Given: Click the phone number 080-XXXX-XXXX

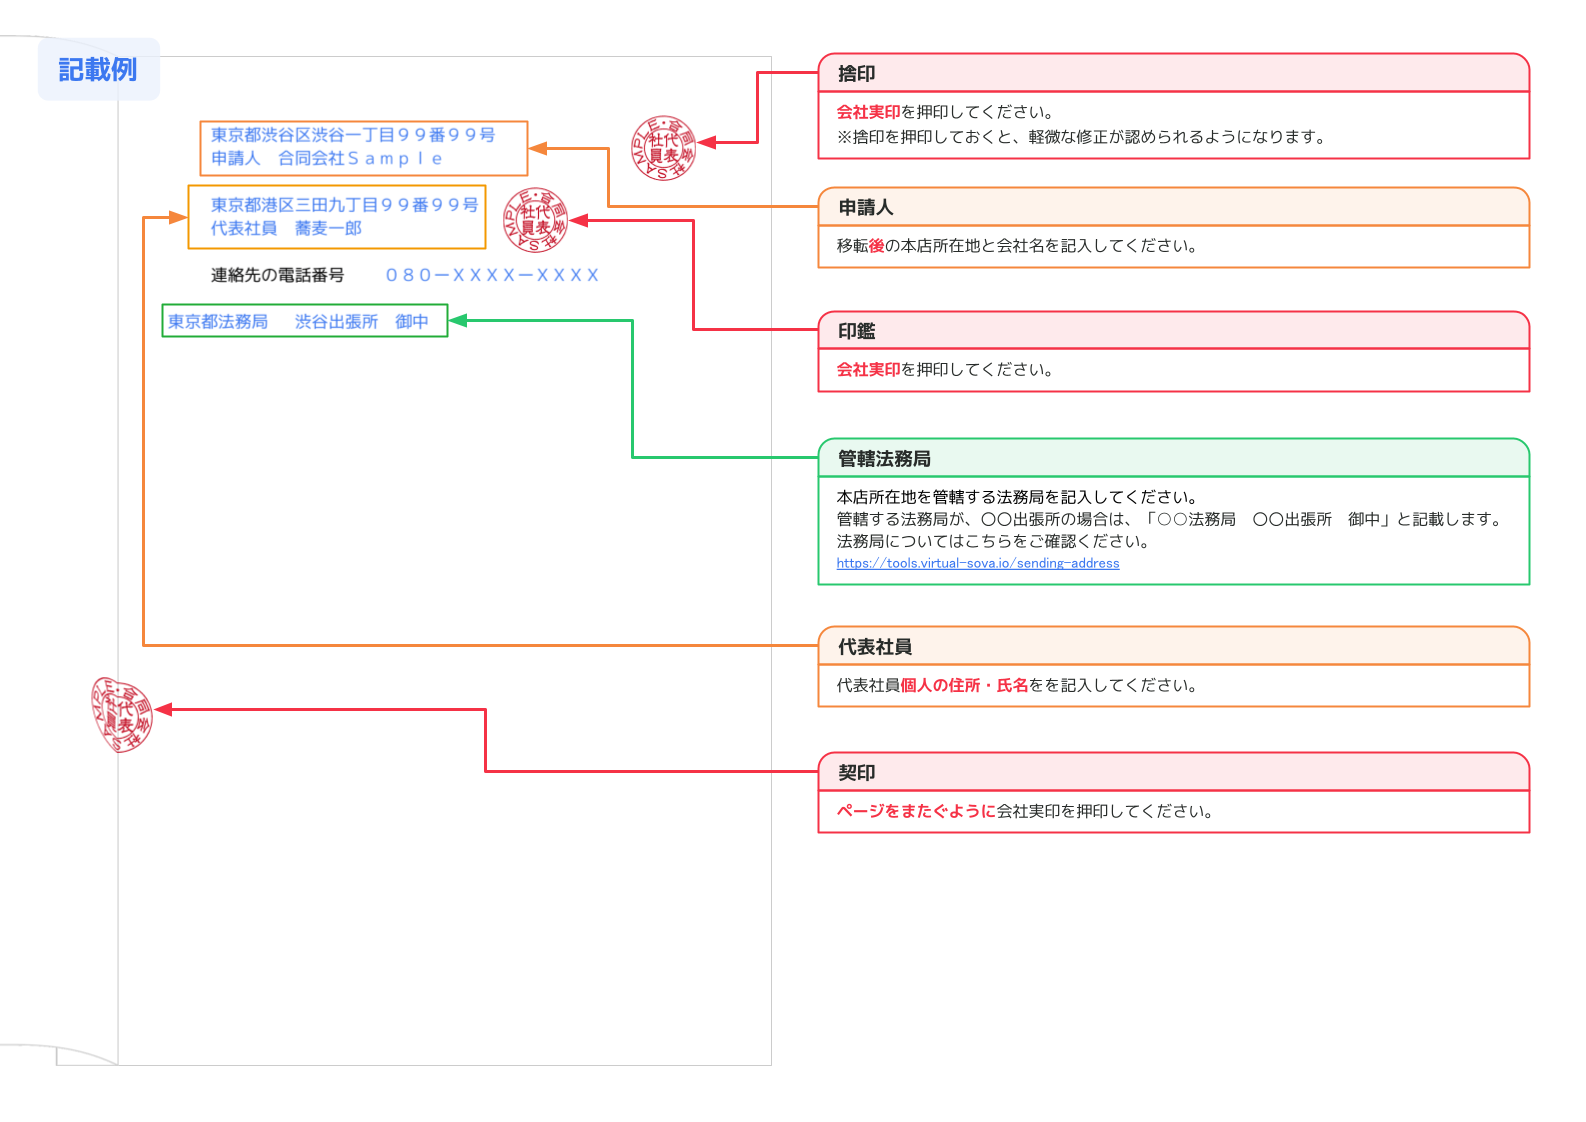Looking at the screenshot, I should pyautogui.click(x=492, y=275).
